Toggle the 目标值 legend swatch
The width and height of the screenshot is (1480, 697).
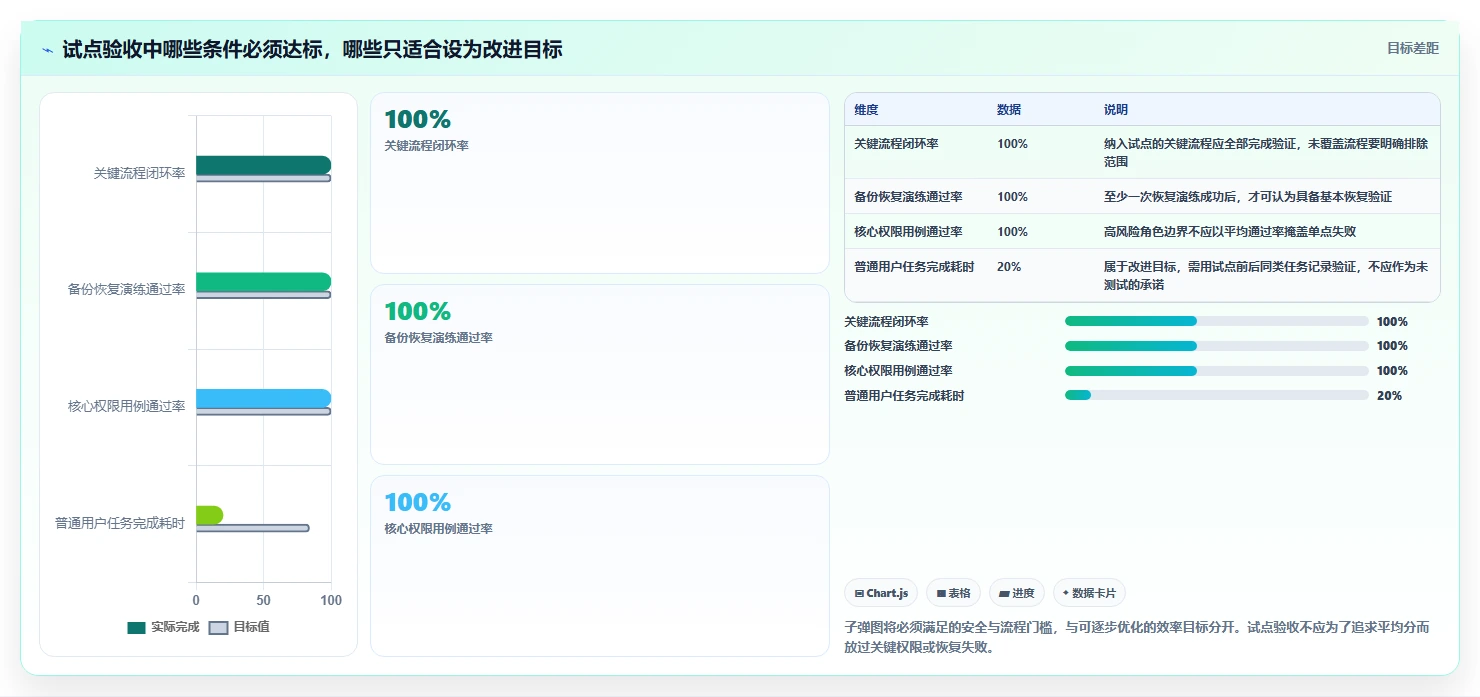coord(218,628)
